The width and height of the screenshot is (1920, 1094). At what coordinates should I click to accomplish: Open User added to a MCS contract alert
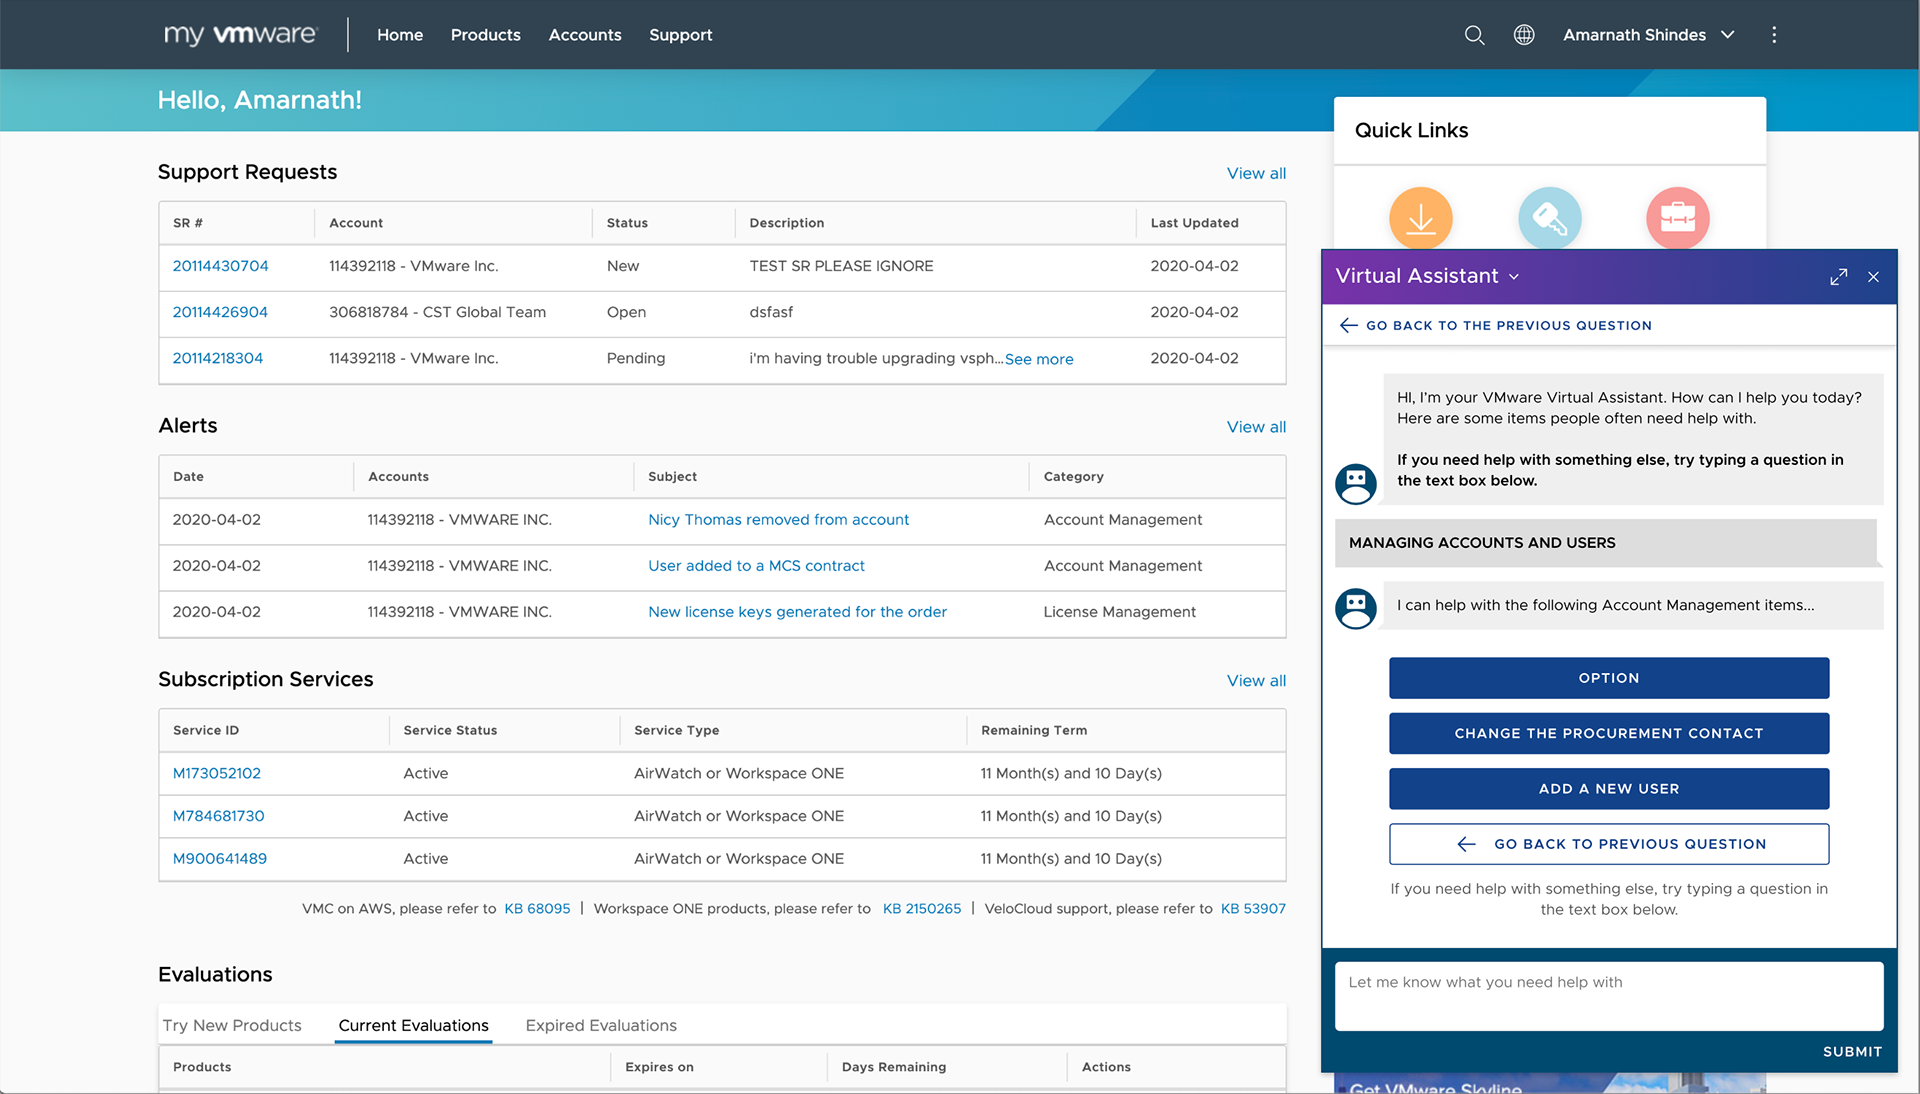756,566
